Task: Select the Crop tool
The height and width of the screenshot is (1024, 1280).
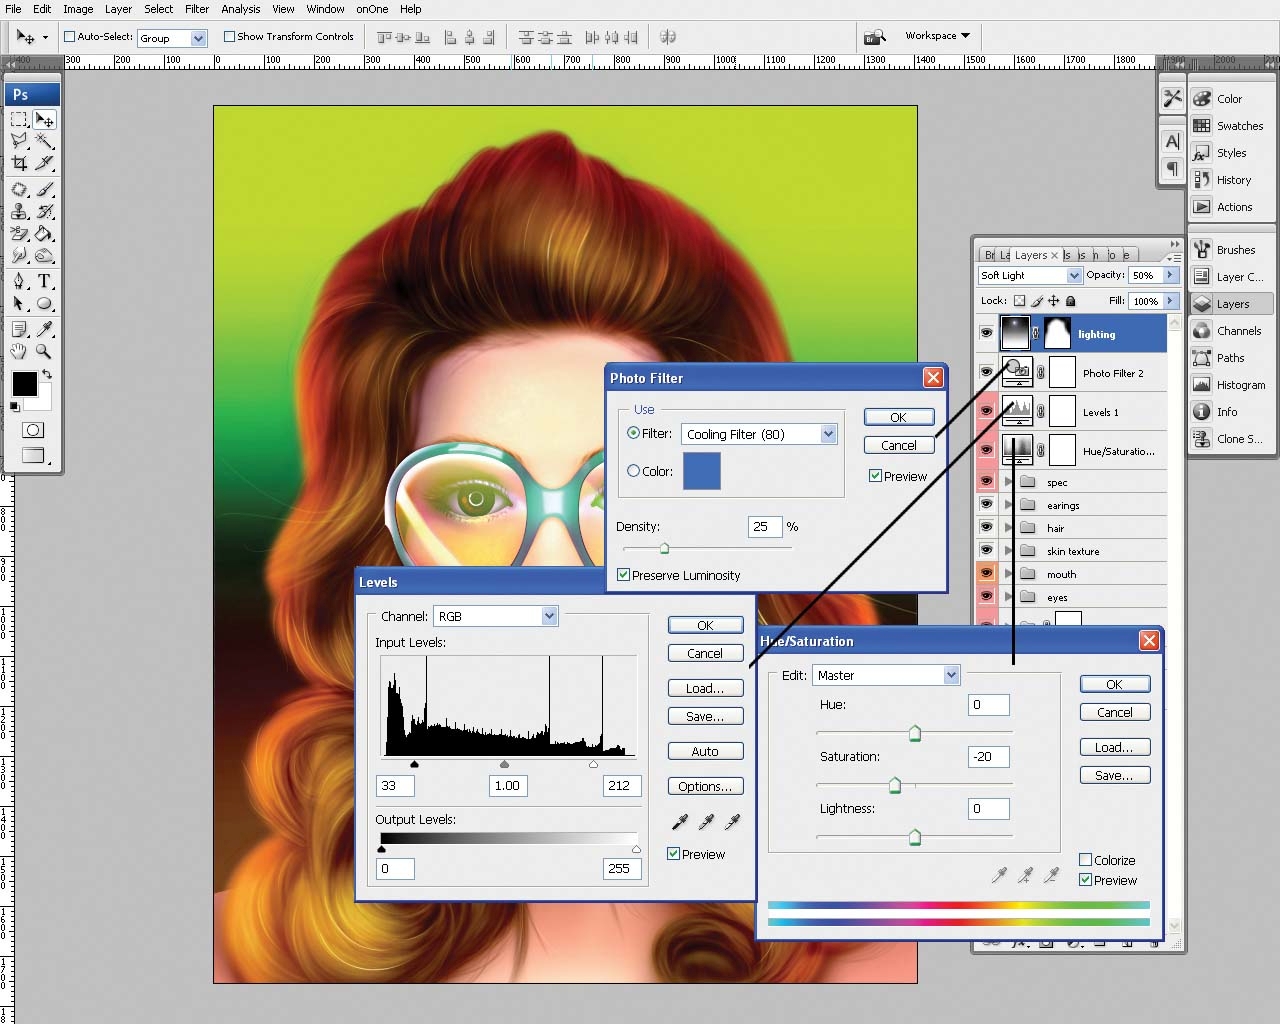Action: 19,163
